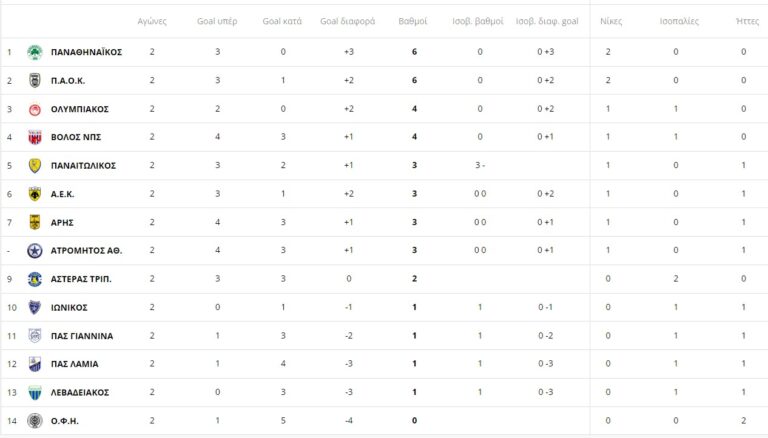Click the Ατρόμητος star crest icon

click(x=34, y=250)
